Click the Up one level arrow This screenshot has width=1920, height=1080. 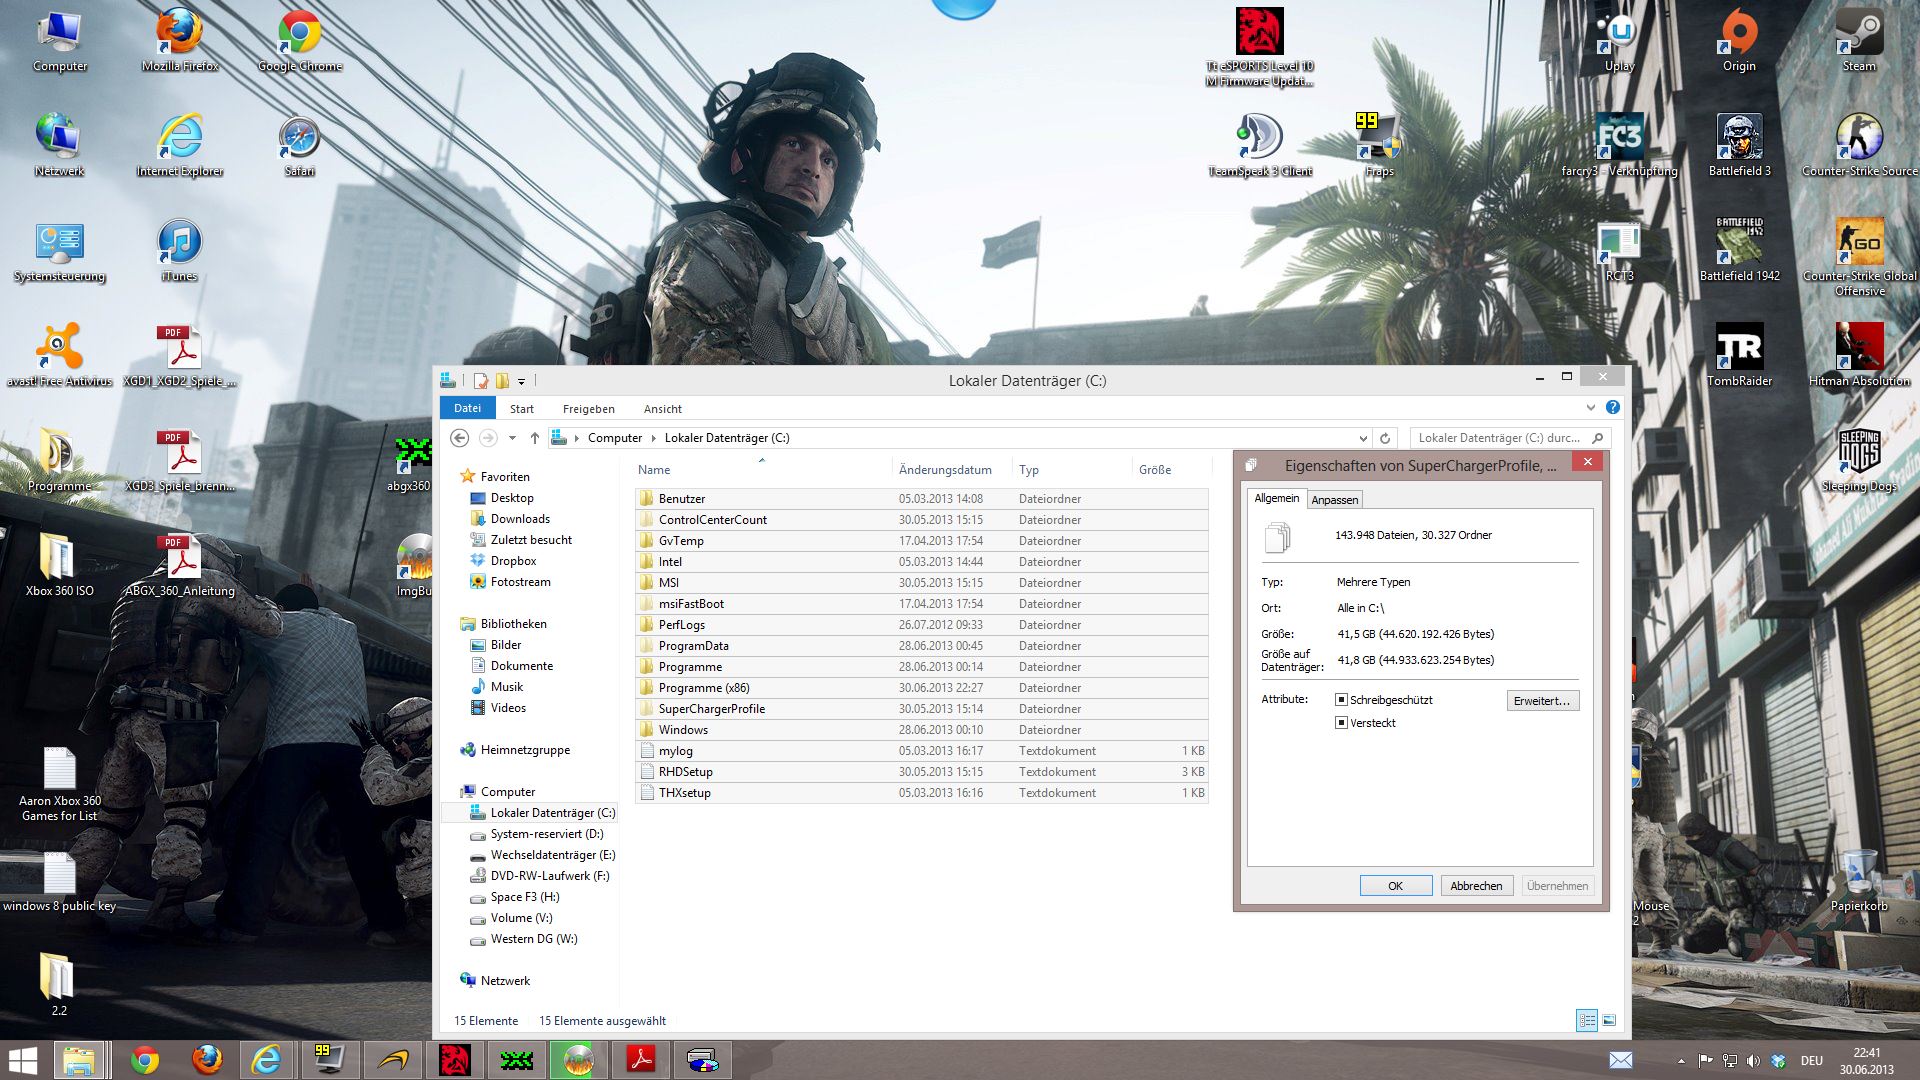[x=534, y=438]
